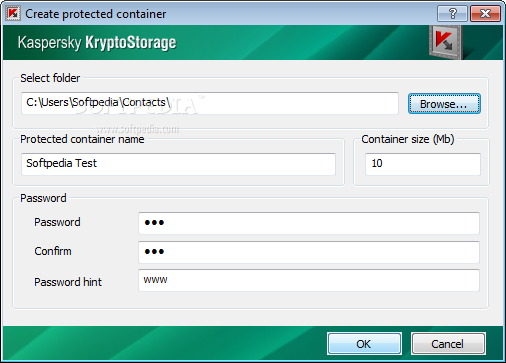Click into the Password field
506x363 pixels.
pyautogui.click(x=309, y=223)
